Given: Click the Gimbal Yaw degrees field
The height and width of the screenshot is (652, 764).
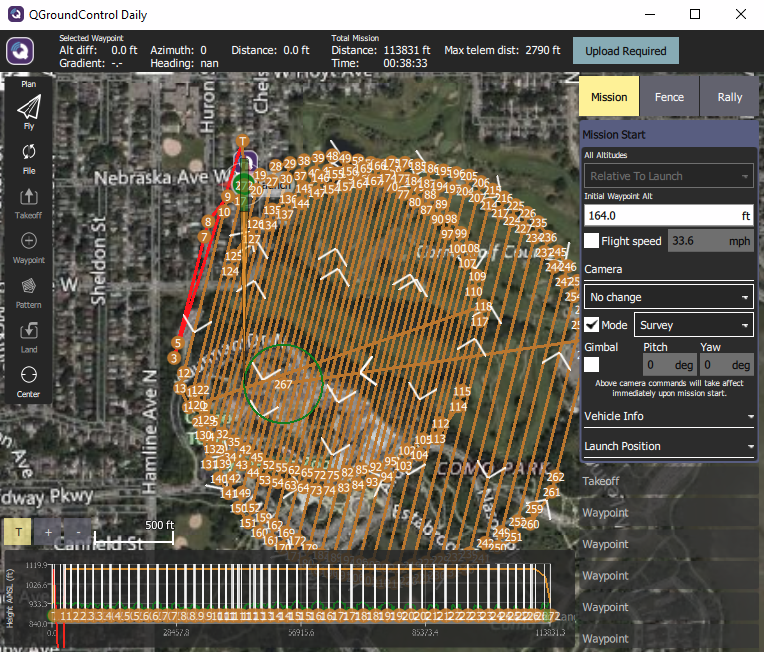Looking at the screenshot, I should click(726, 364).
